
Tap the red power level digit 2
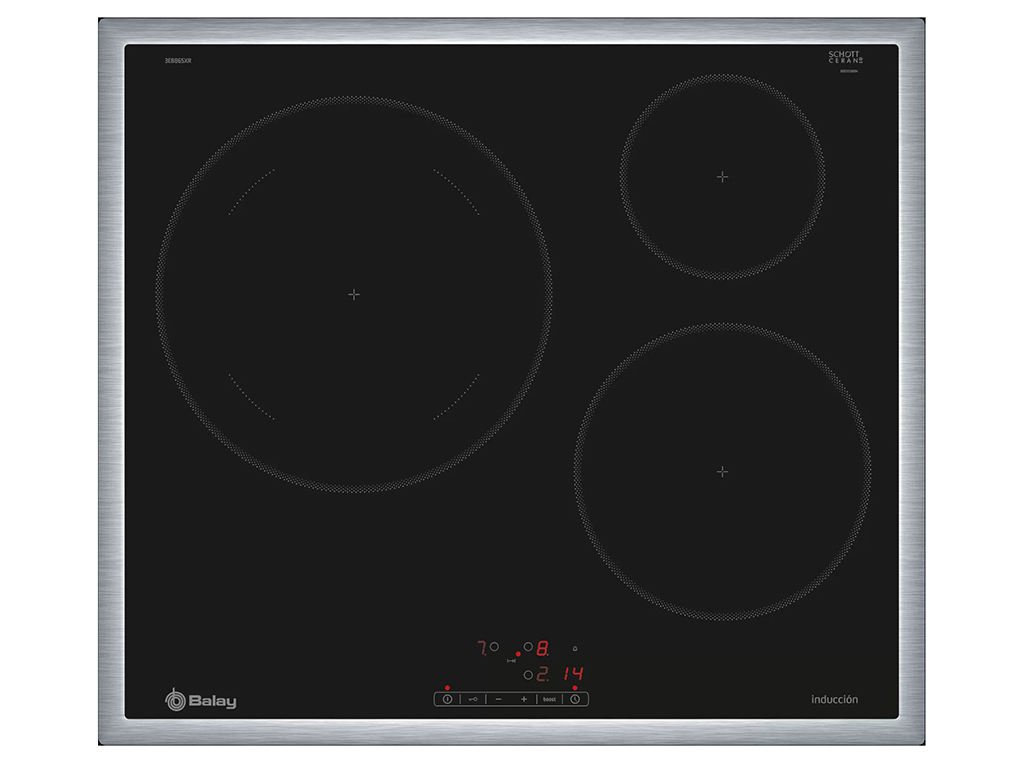tap(542, 675)
